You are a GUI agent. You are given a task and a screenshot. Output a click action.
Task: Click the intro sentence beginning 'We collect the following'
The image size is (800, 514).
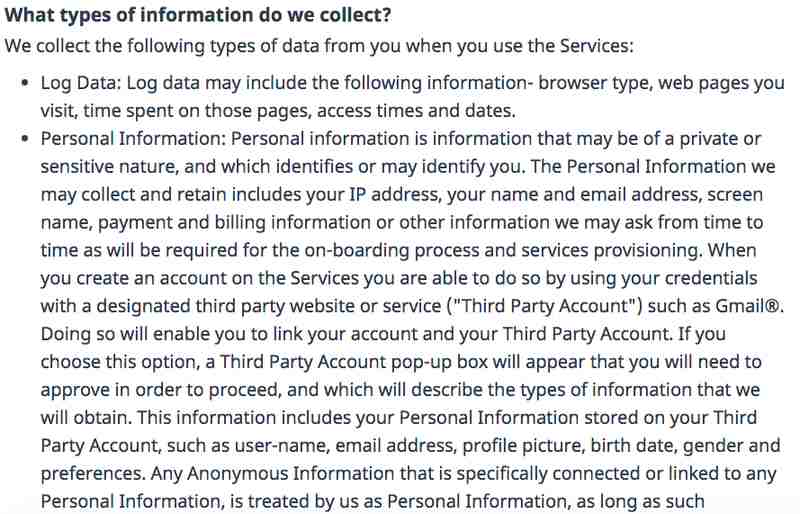point(319,46)
